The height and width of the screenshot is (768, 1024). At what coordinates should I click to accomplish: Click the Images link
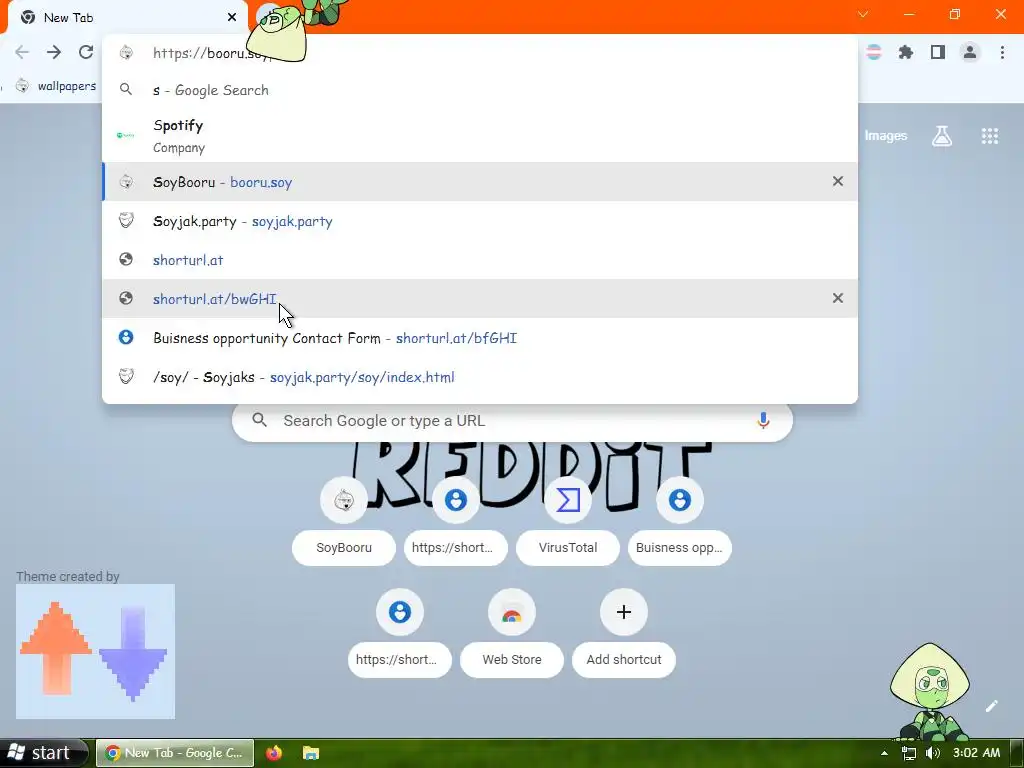tap(886, 136)
